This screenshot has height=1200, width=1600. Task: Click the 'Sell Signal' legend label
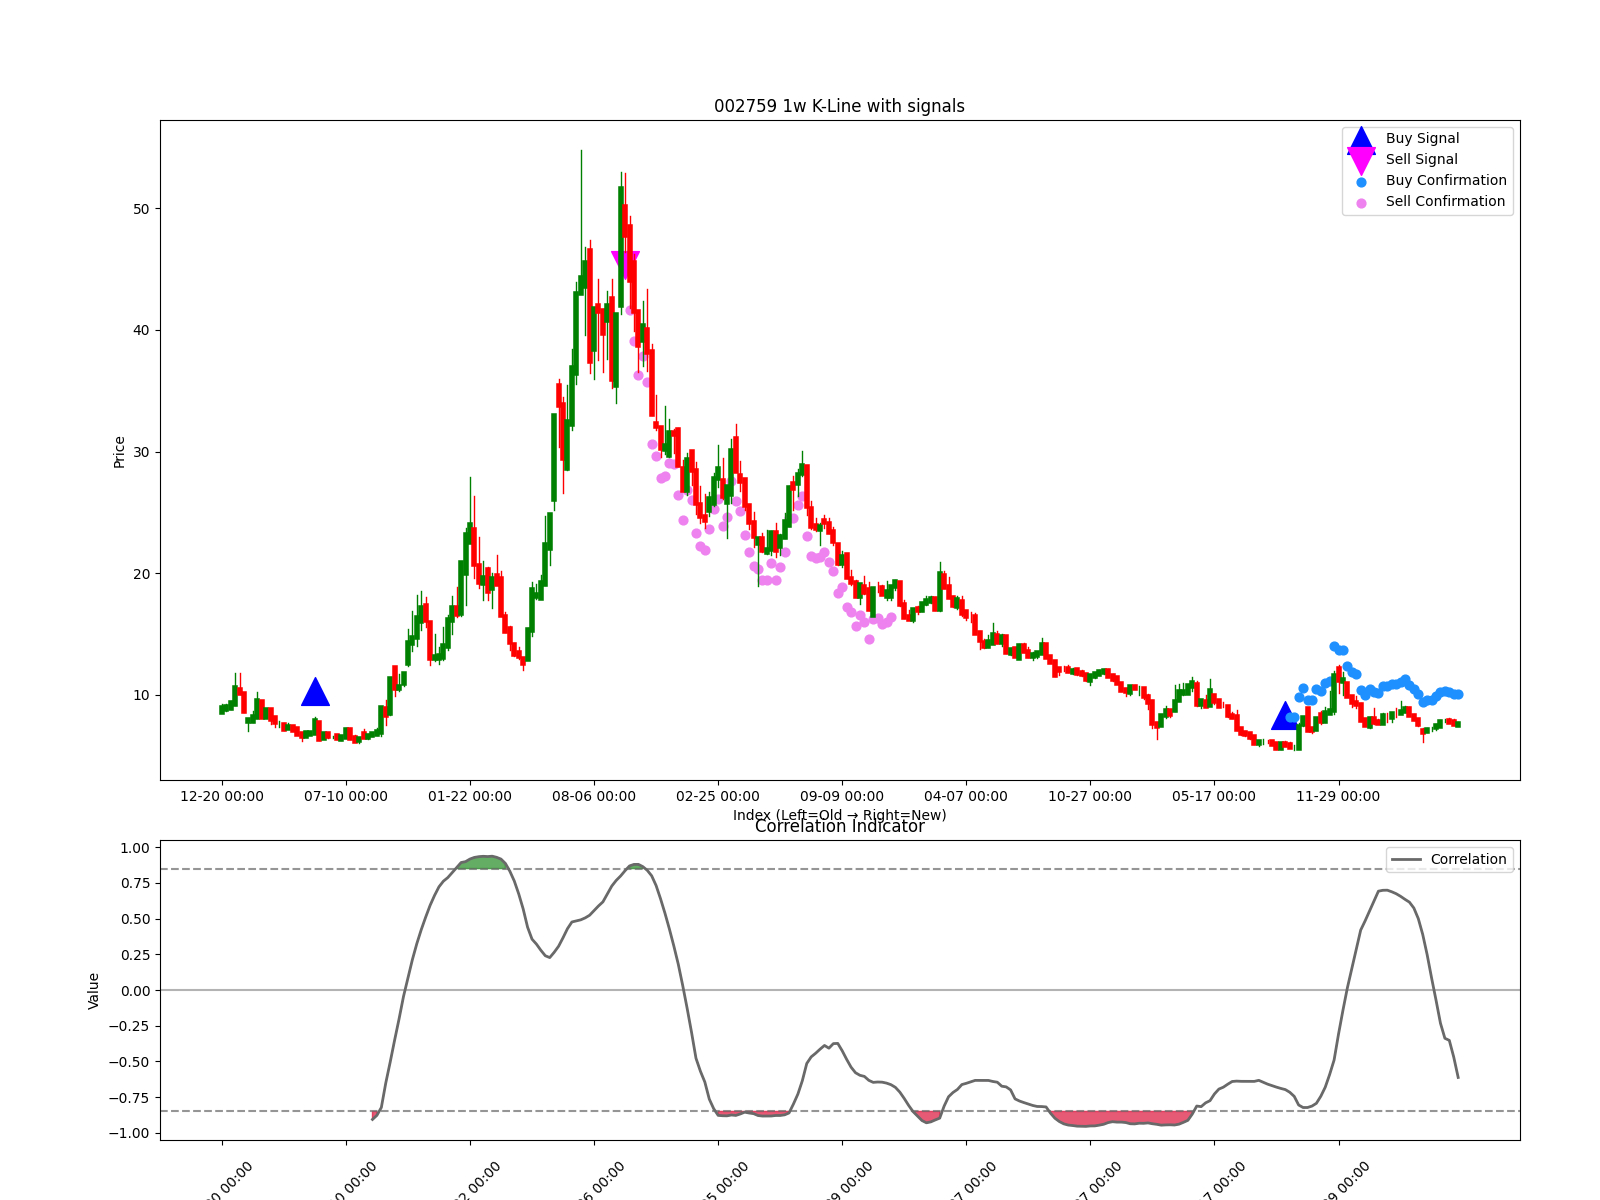click(x=1421, y=159)
